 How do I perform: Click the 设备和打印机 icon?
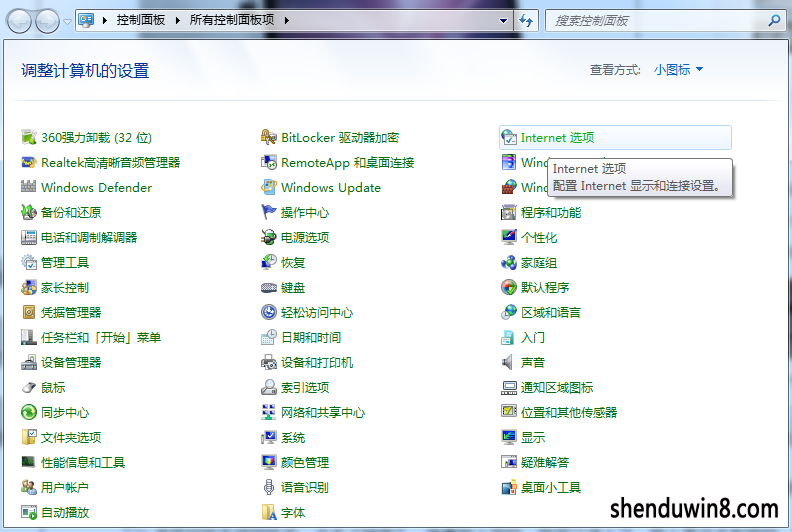[269, 362]
